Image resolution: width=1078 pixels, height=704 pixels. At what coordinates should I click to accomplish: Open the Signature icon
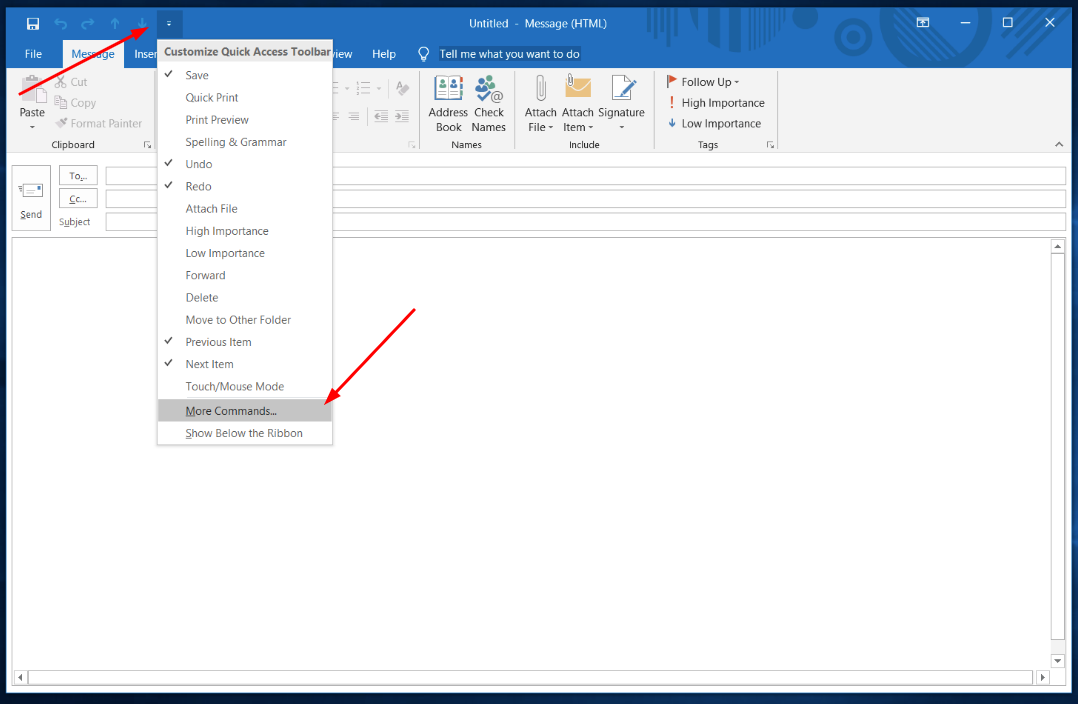(x=623, y=89)
